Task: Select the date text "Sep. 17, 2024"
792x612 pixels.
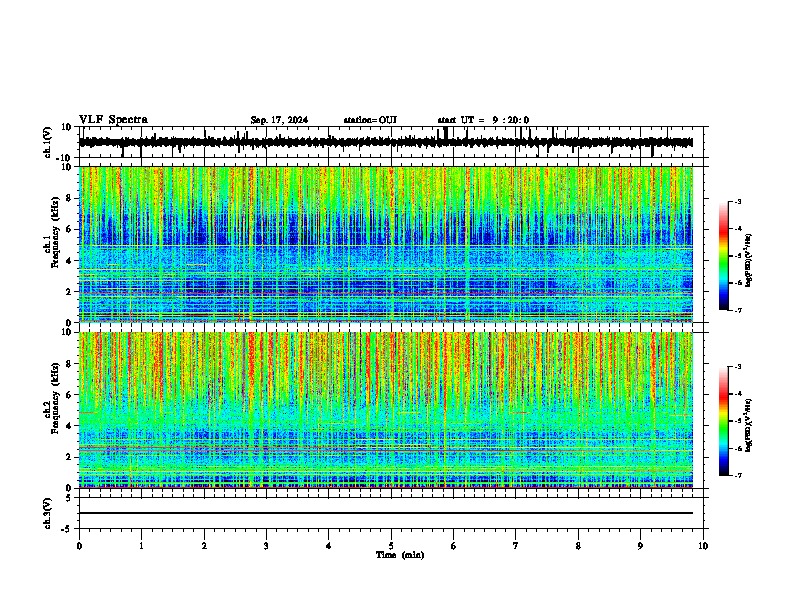Action: click(279, 120)
